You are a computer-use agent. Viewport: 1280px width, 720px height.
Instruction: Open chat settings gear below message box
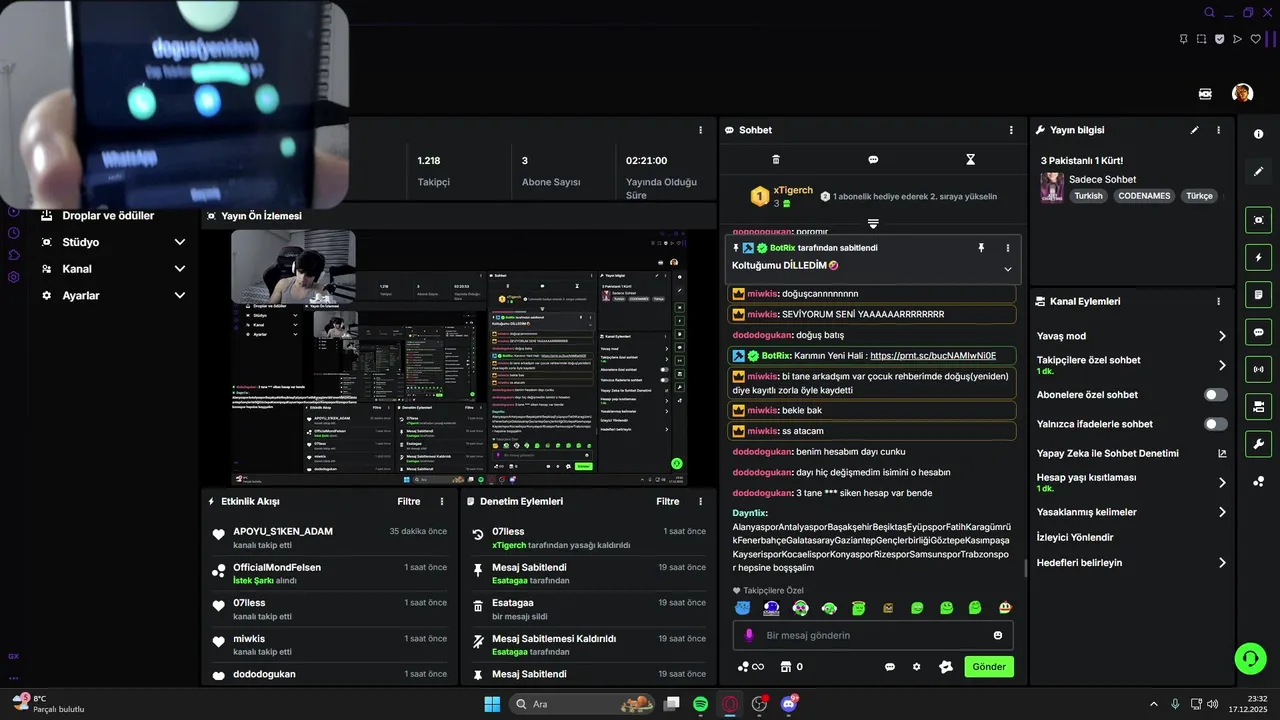point(916,667)
